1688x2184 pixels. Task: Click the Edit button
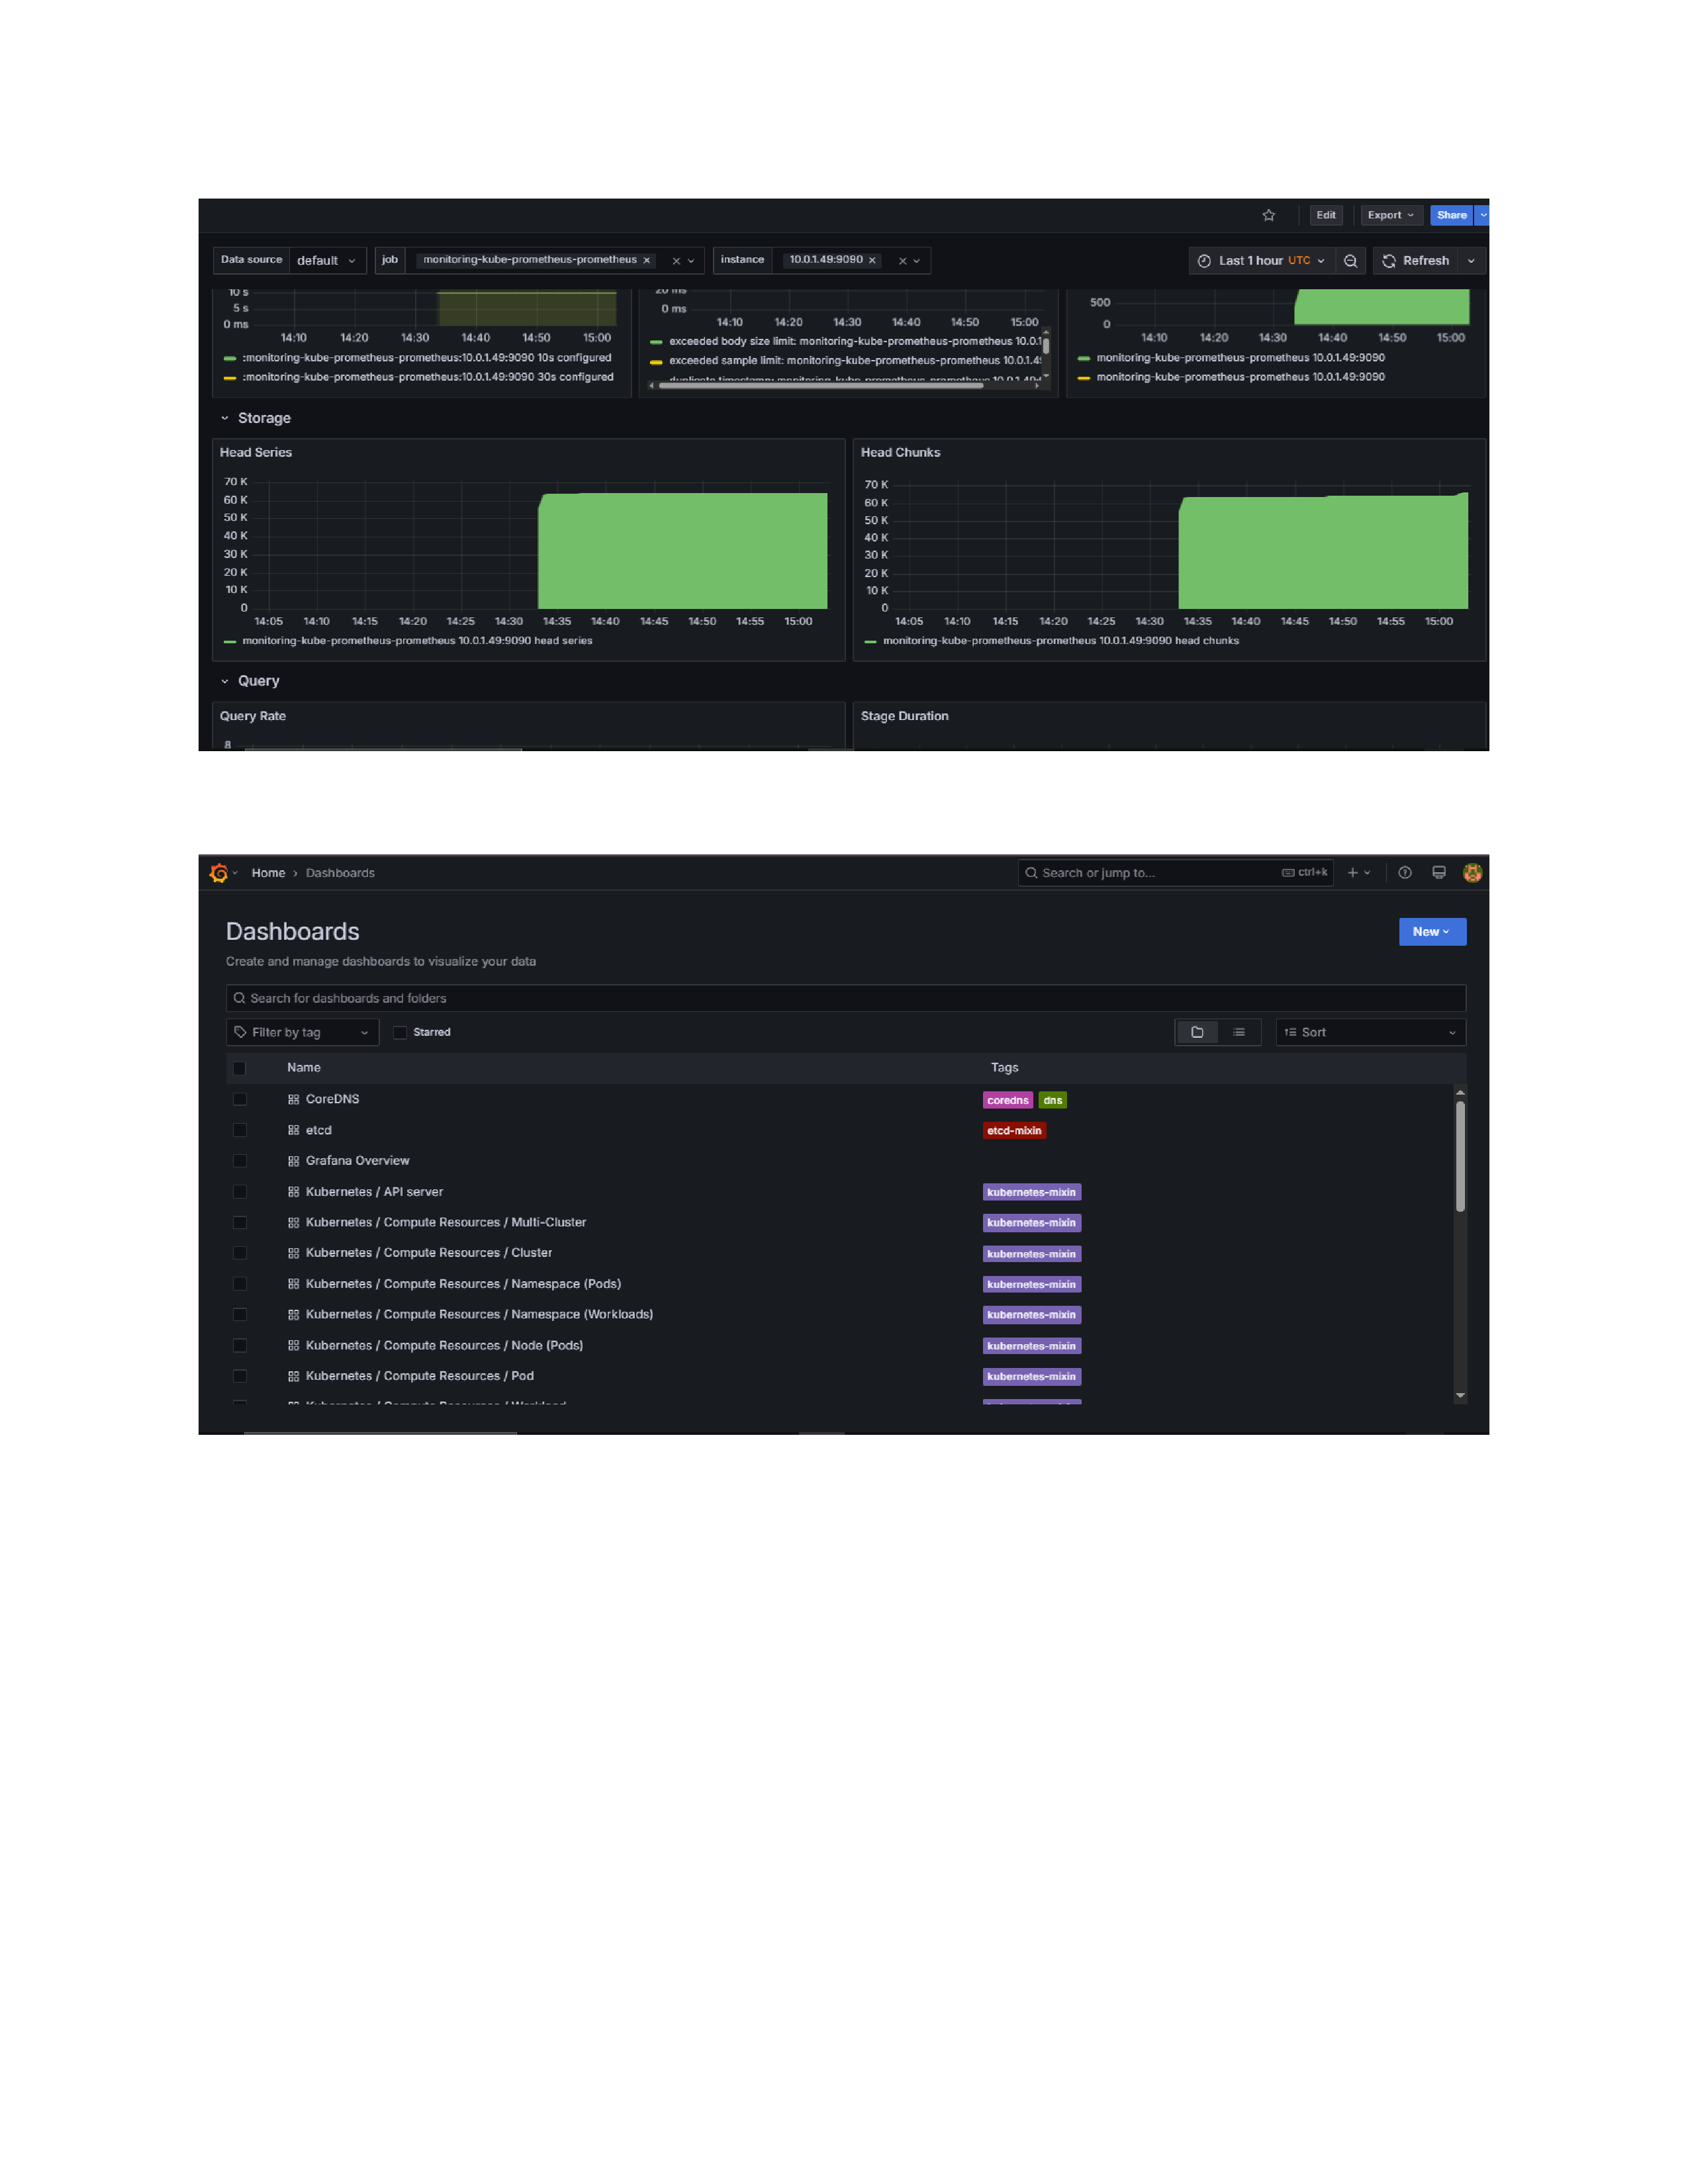pos(1325,215)
